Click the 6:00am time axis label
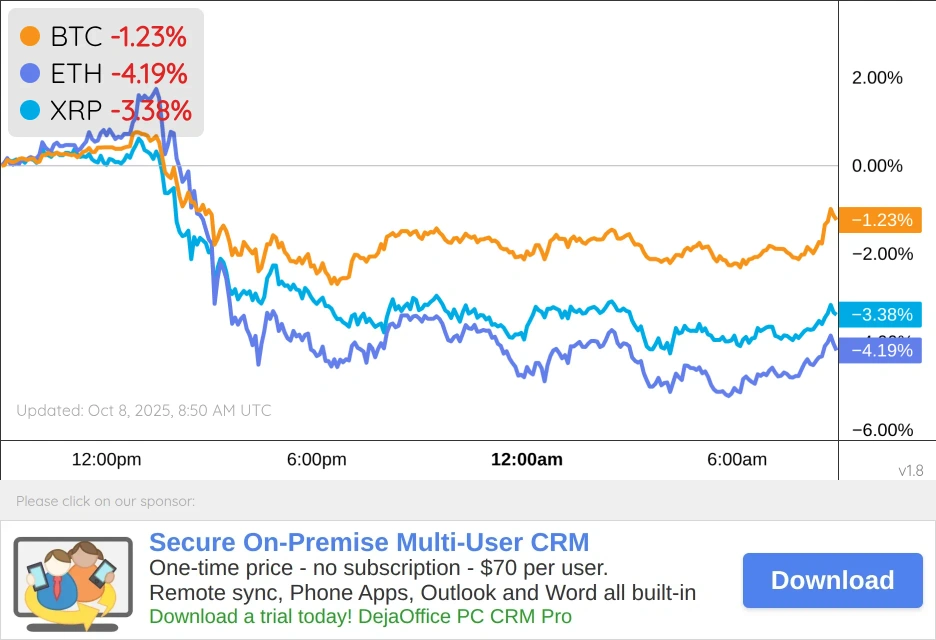The image size is (936, 640). click(737, 460)
